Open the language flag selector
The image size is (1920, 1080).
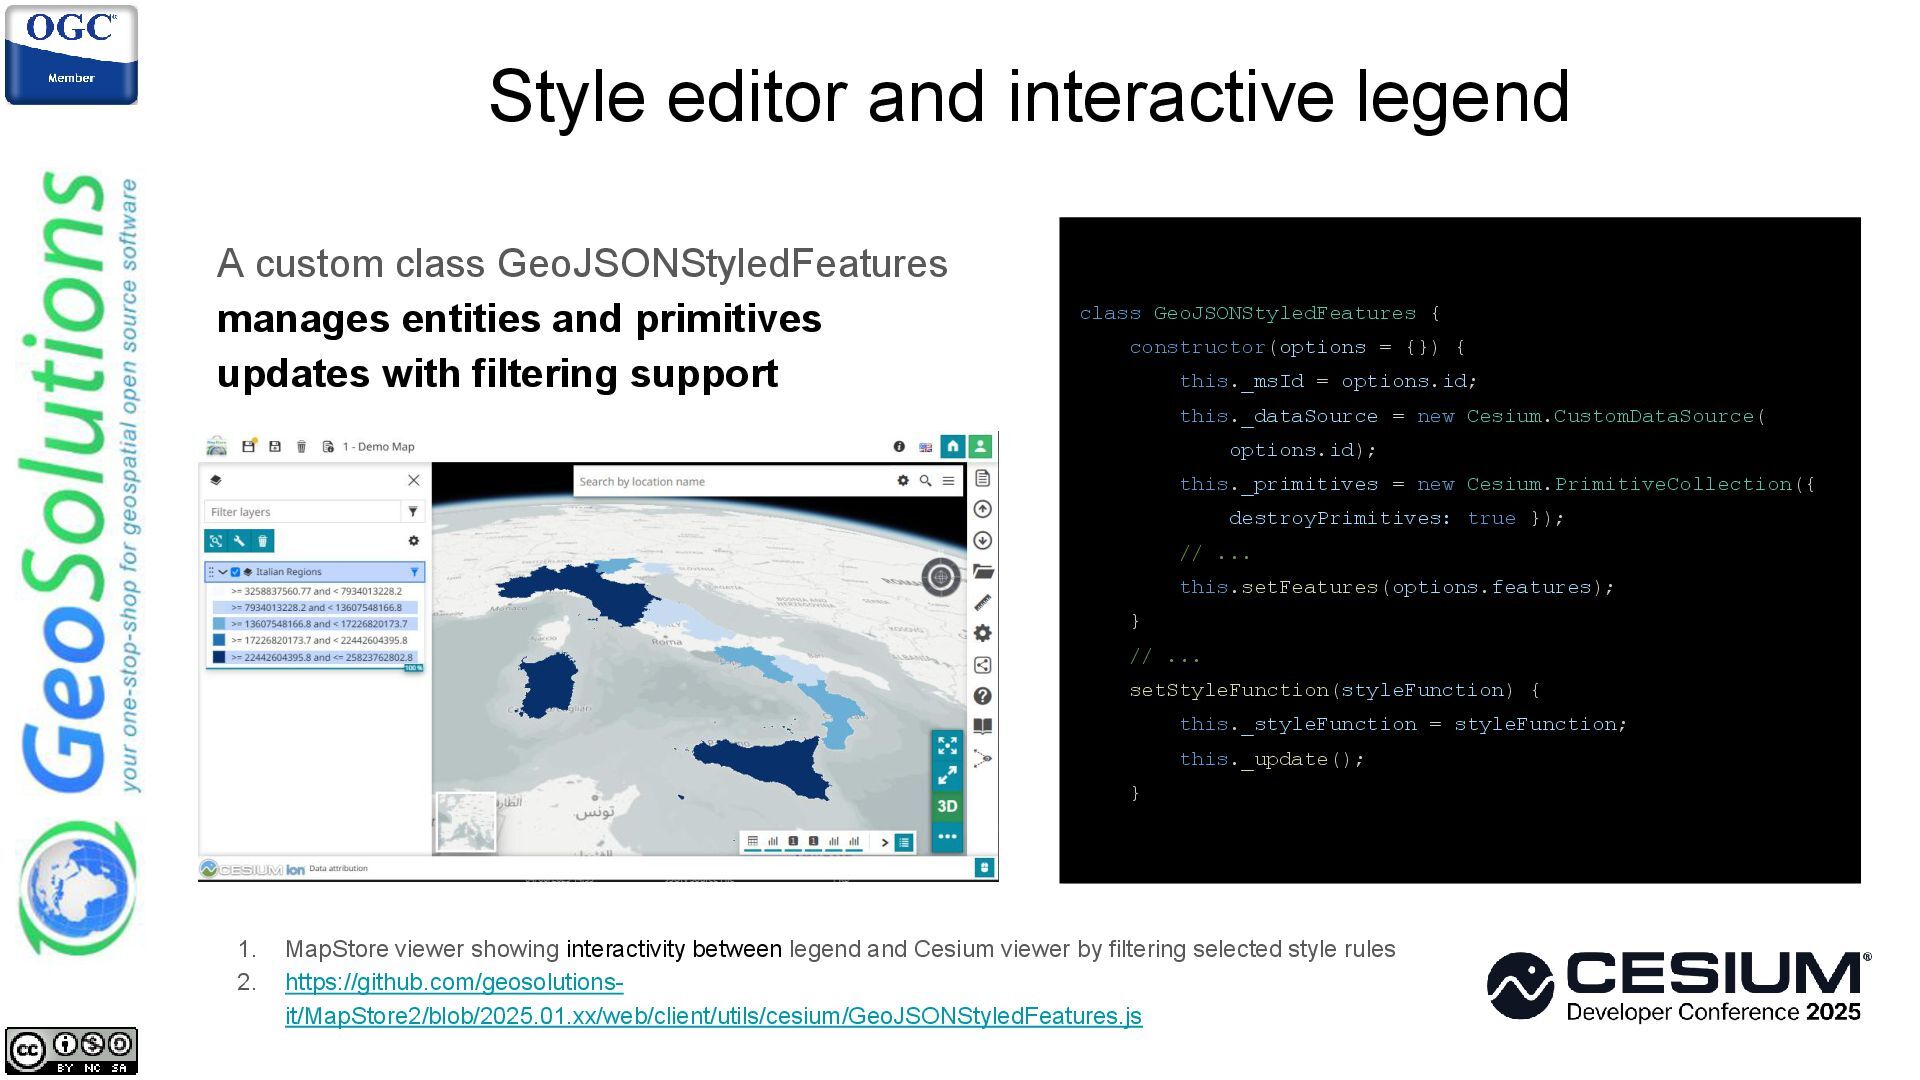[x=925, y=447]
